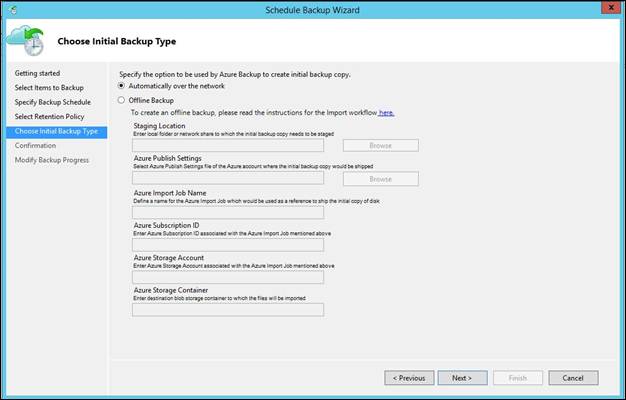Click the Azure Import Job Name field
Image resolution: width=626 pixels, height=400 pixels.
227,212
